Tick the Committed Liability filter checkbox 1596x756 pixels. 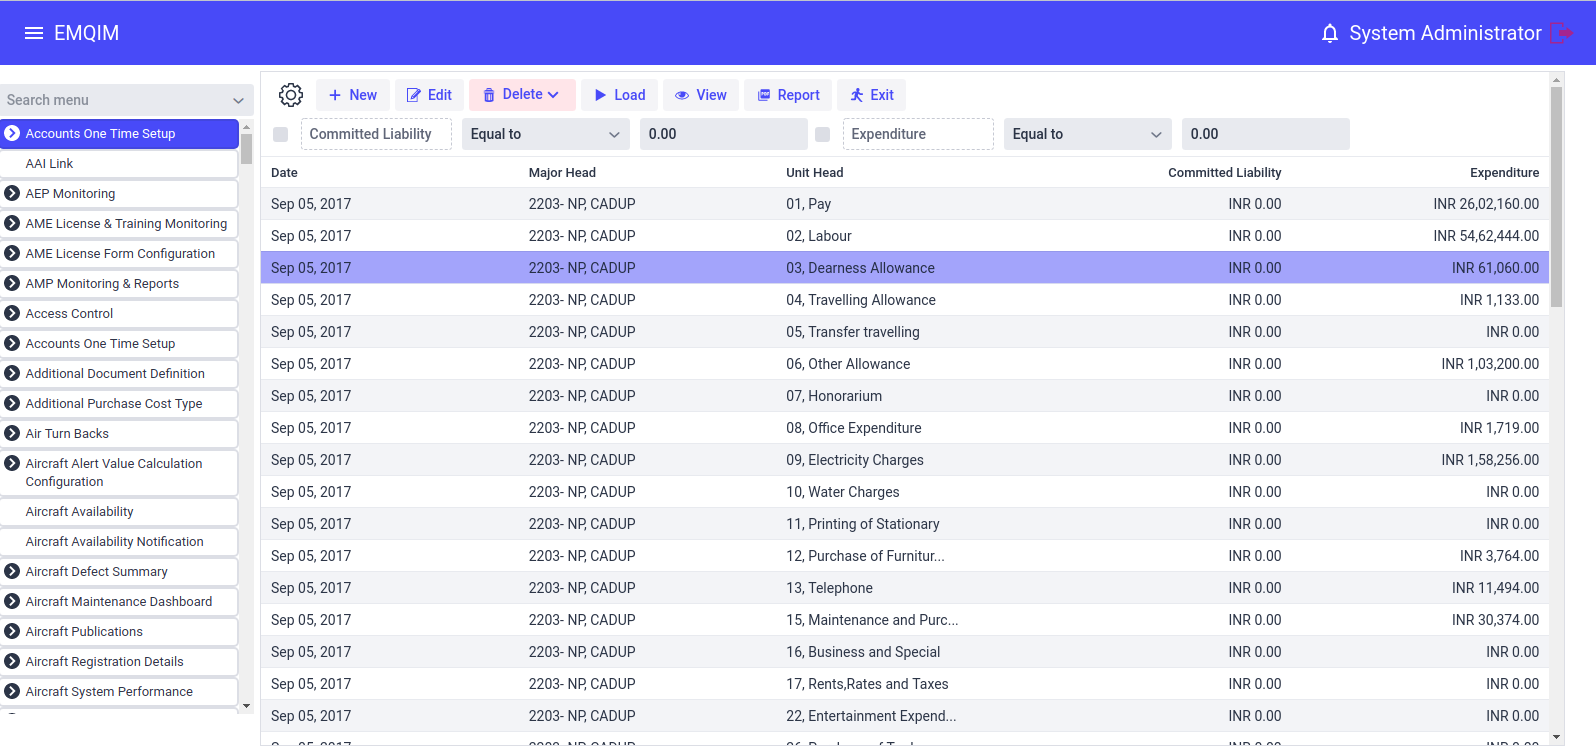click(x=280, y=134)
